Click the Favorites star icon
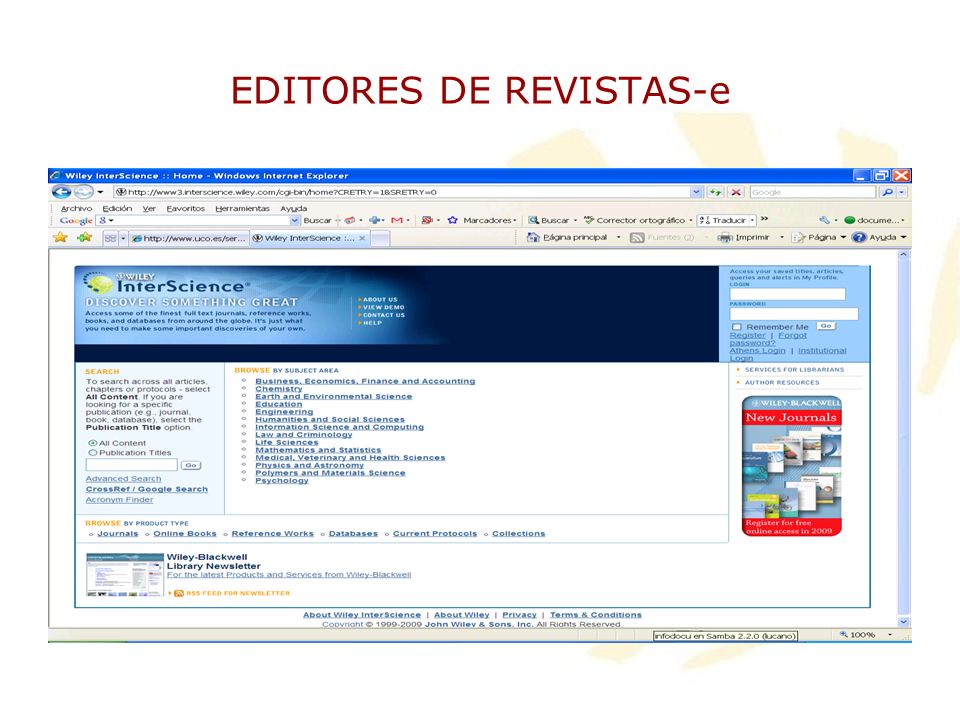The image size is (960, 720). [x=60, y=238]
